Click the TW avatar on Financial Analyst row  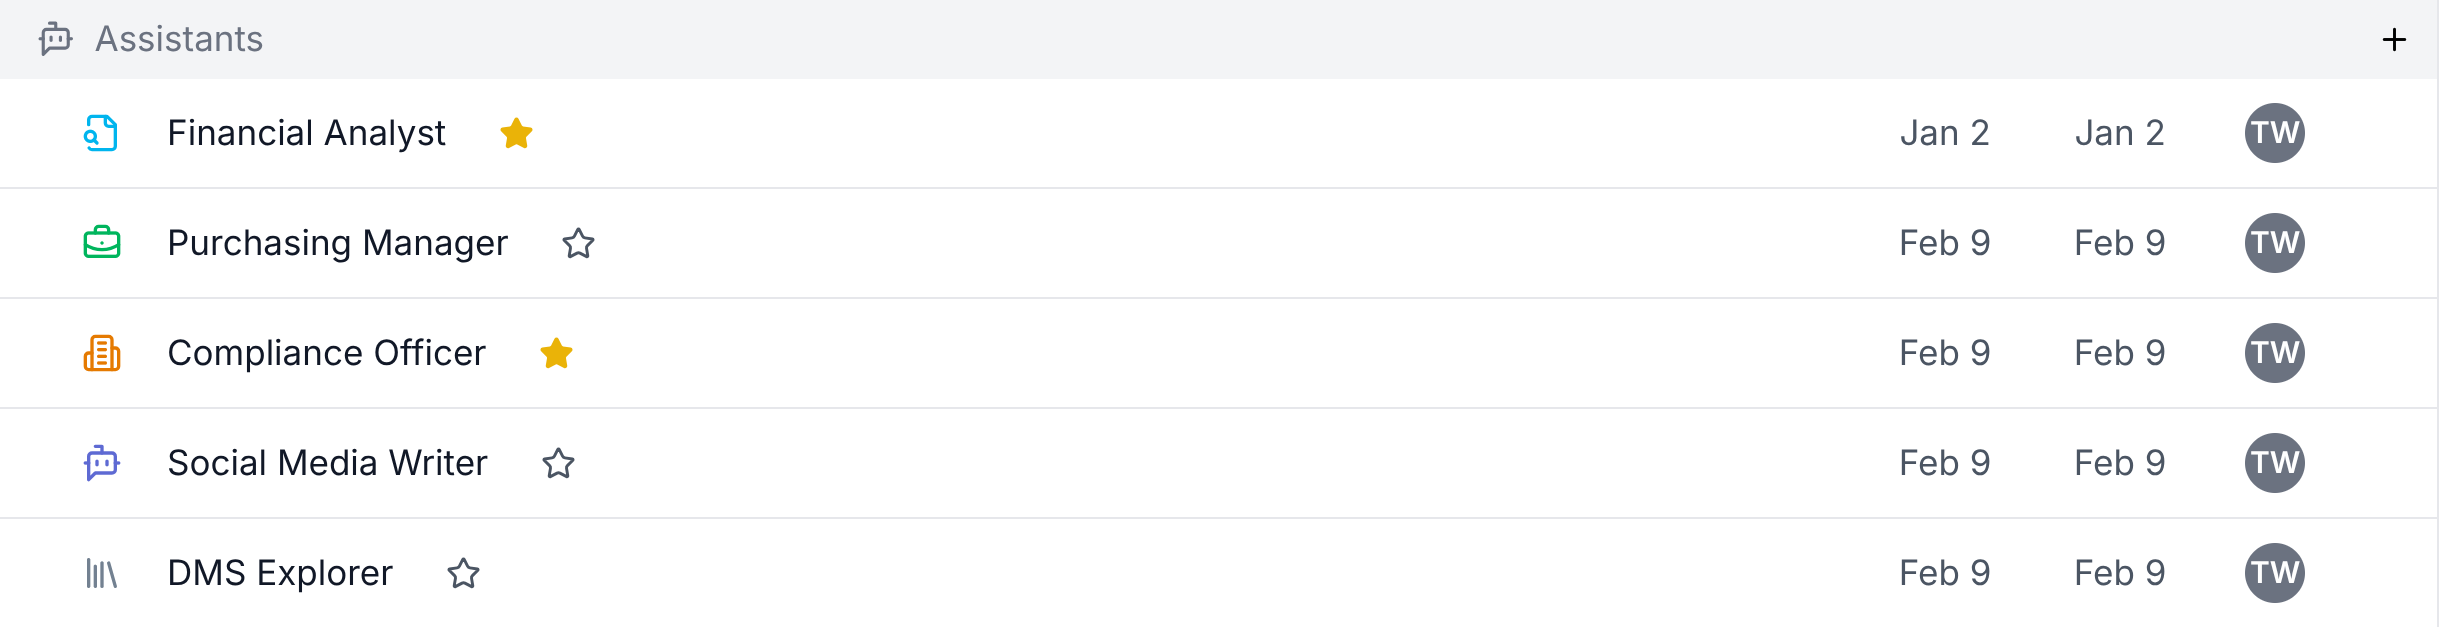[x=2274, y=133]
